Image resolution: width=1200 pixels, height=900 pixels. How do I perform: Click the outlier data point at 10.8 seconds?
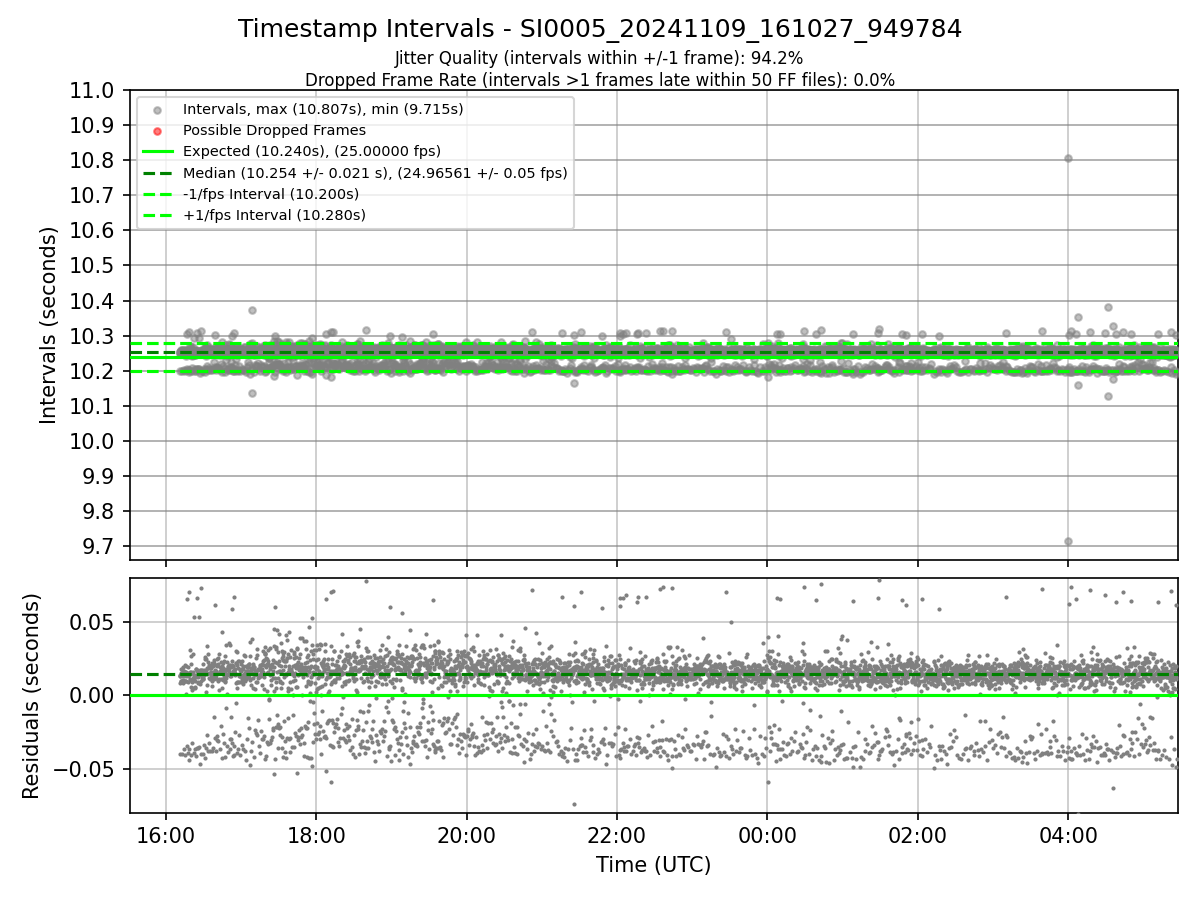tap(1068, 158)
